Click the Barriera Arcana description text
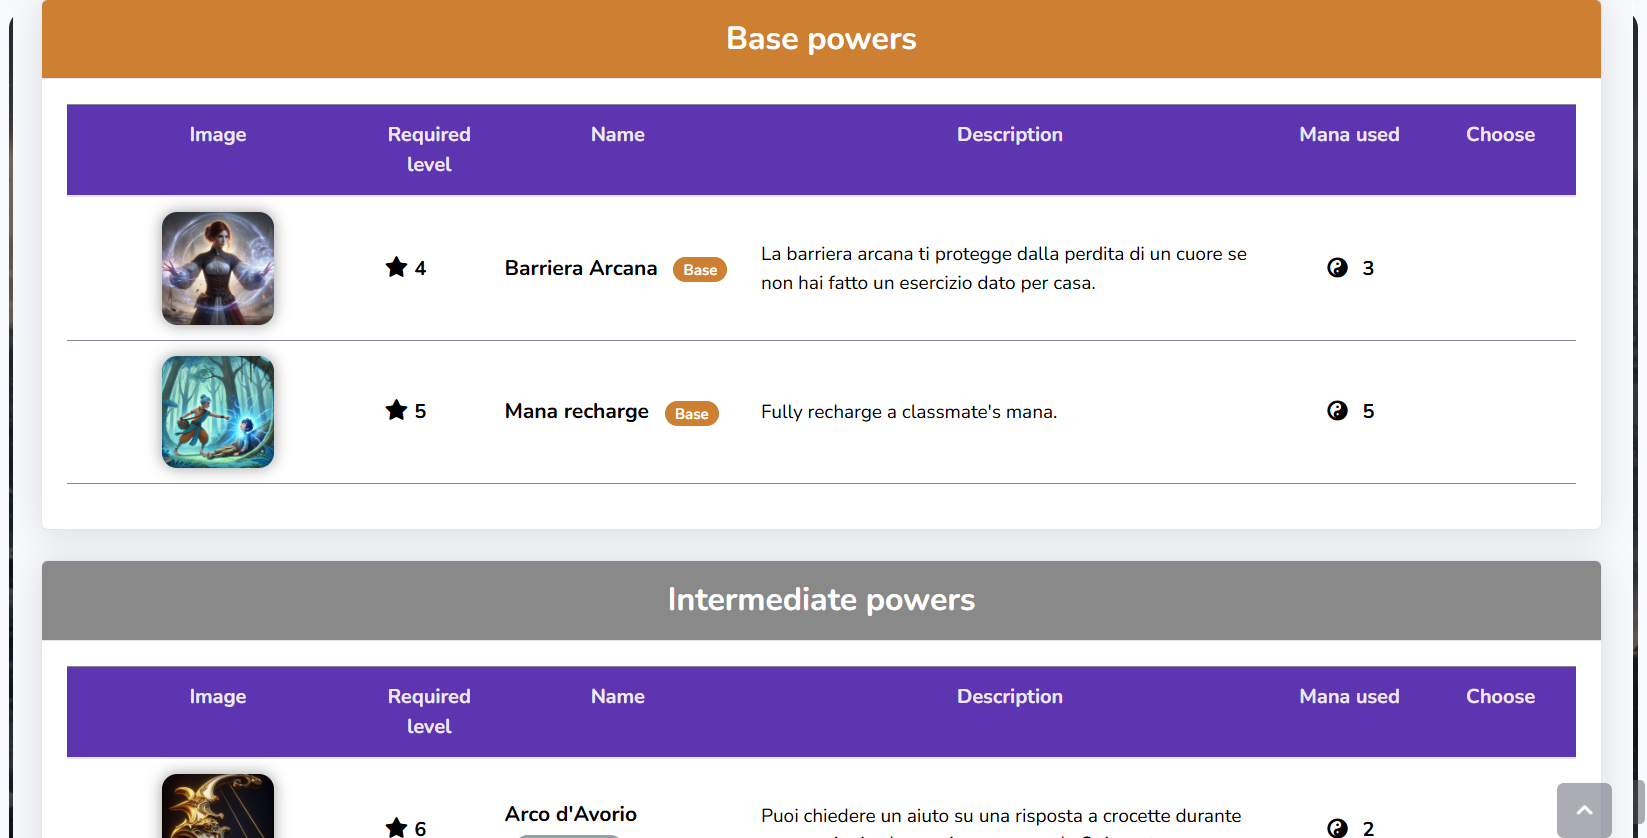This screenshot has width=1647, height=838. coord(1004,268)
